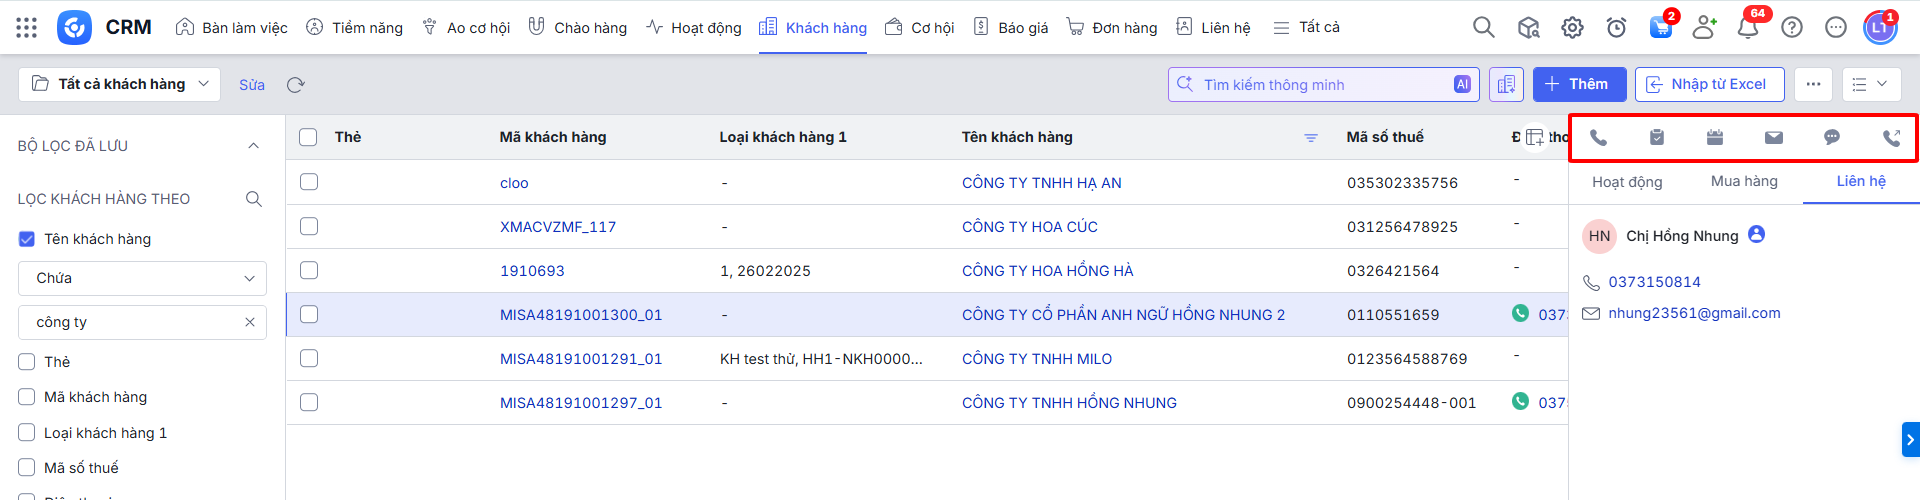This screenshot has height=500, width=1920.
Task: Open the CÔNG TY TNHH MILO customer link
Action: click(x=1036, y=359)
